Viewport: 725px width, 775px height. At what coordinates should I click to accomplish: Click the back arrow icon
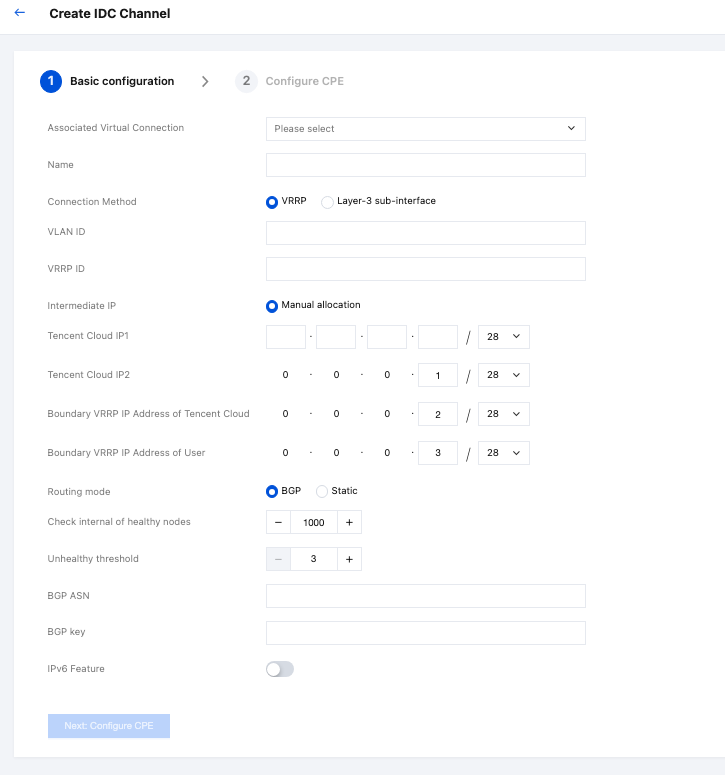coord(20,13)
